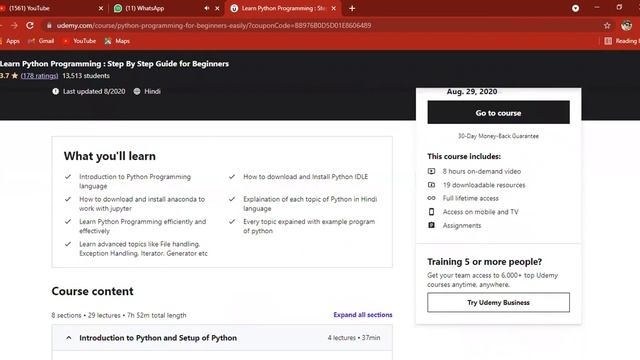The width and height of the screenshot is (640, 360).
Task: Open the Gmail bookmark
Action: point(41,41)
